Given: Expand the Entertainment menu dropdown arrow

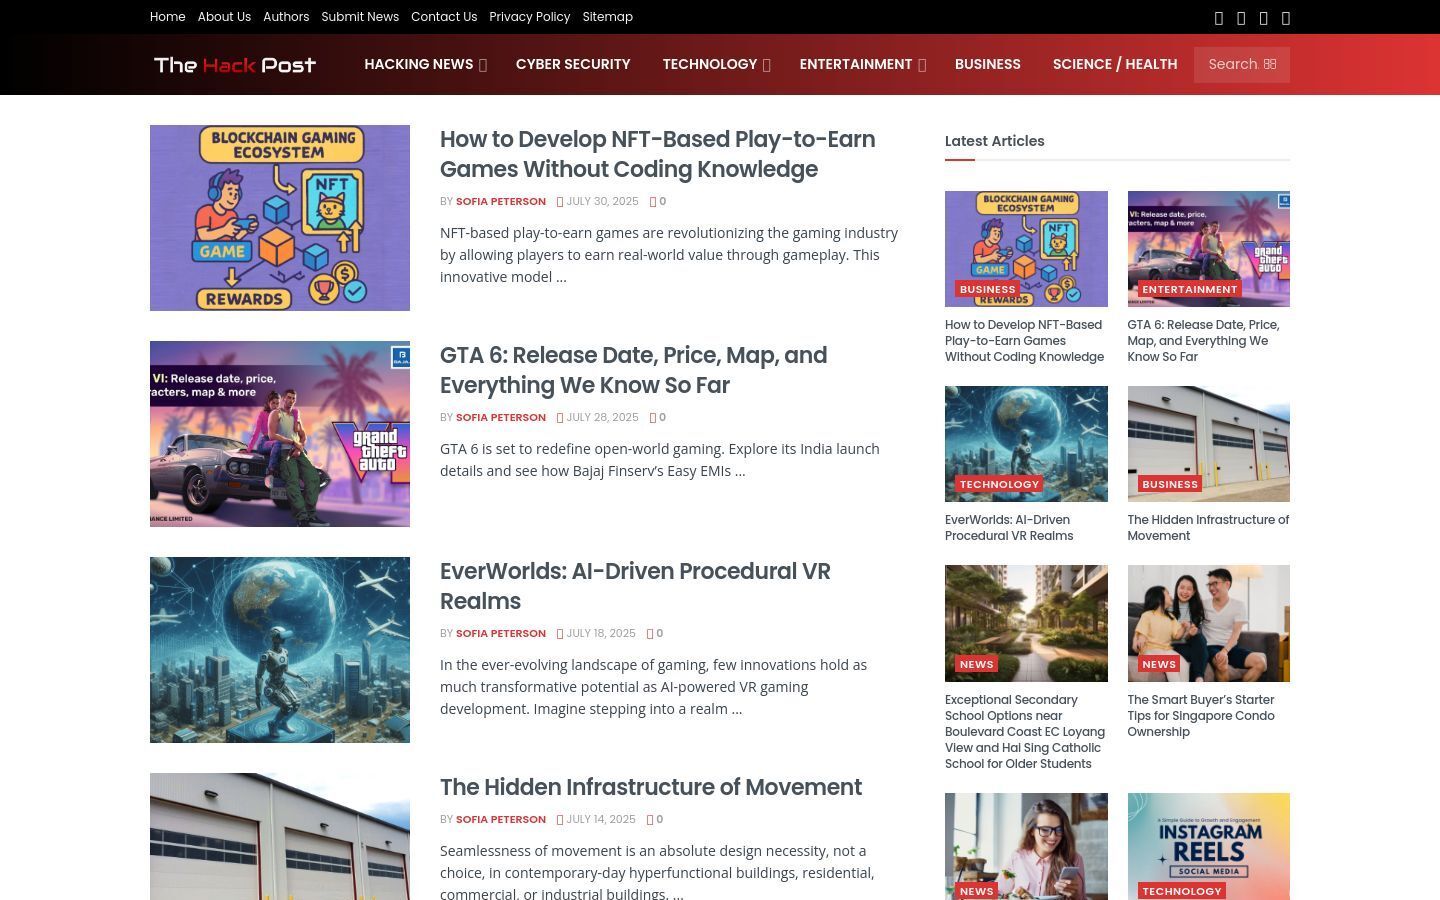Looking at the screenshot, I should pos(922,65).
